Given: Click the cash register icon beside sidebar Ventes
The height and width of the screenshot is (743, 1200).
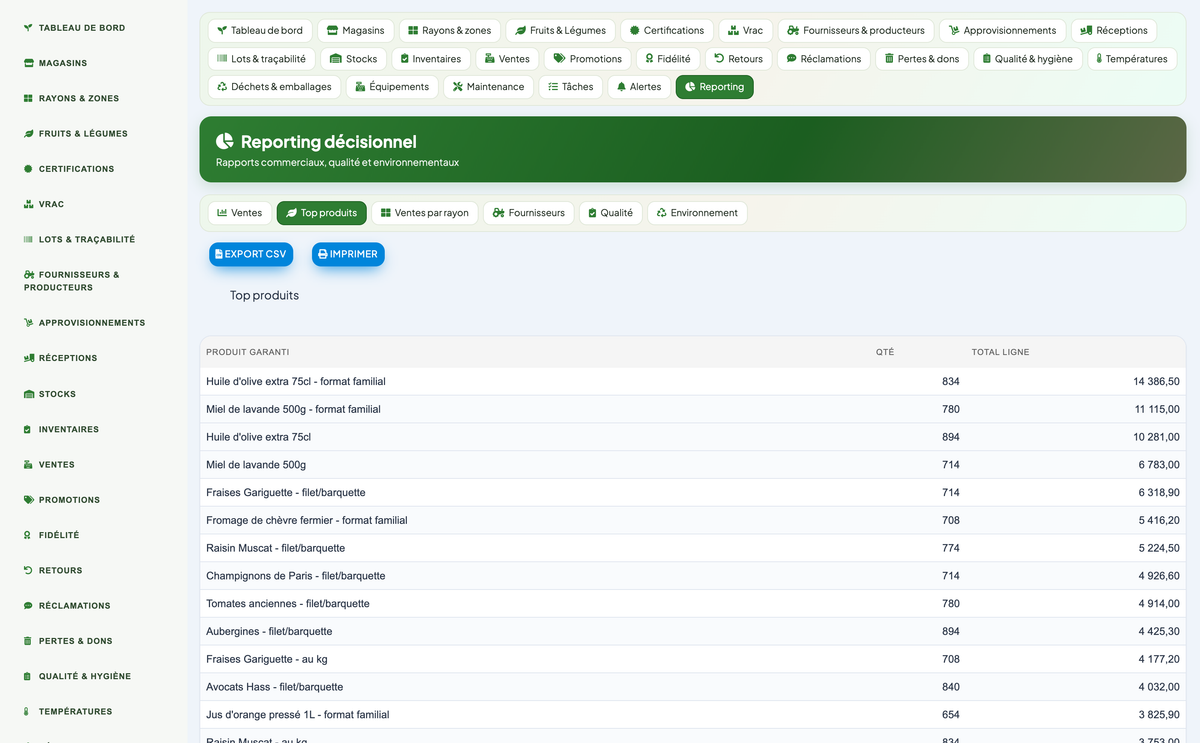Looking at the screenshot, I should (29, 465).
